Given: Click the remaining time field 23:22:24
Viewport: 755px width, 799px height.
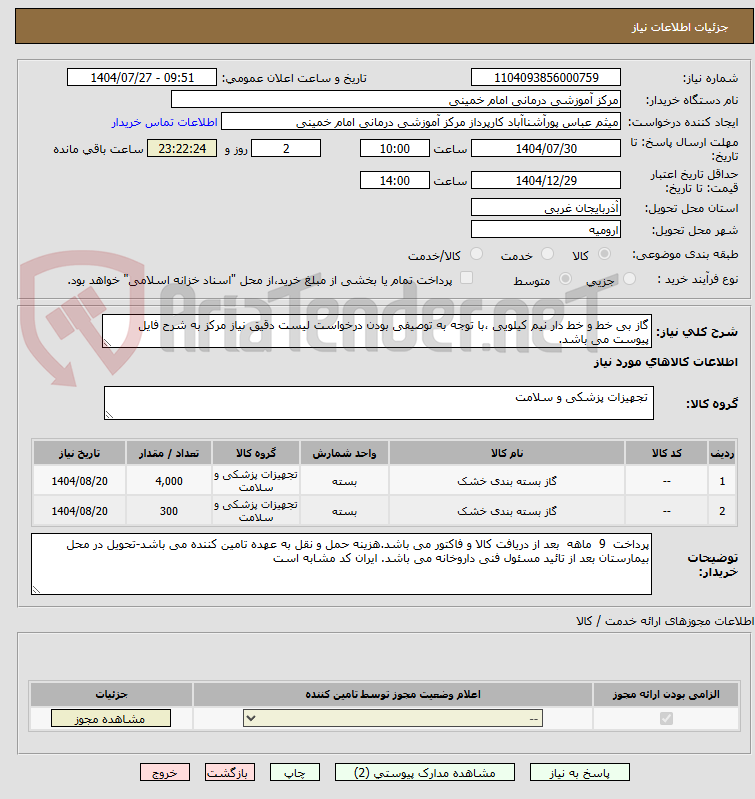Looking at the screenshot, I should 182,148.
